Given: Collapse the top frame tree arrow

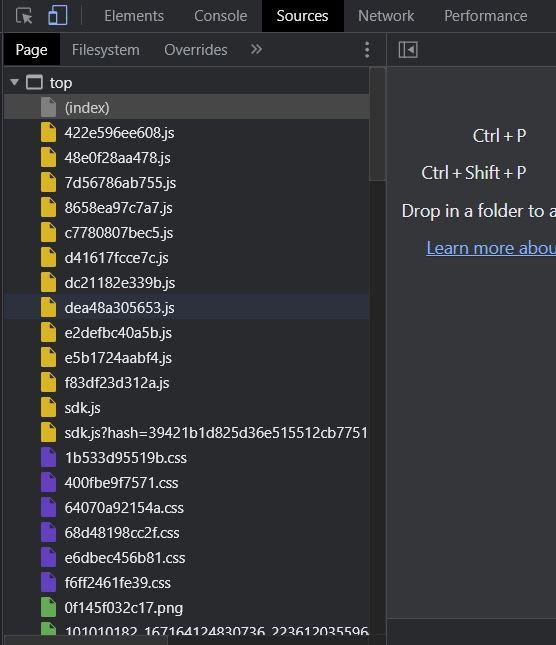Looking at the screenshot, I should point(14,82).
